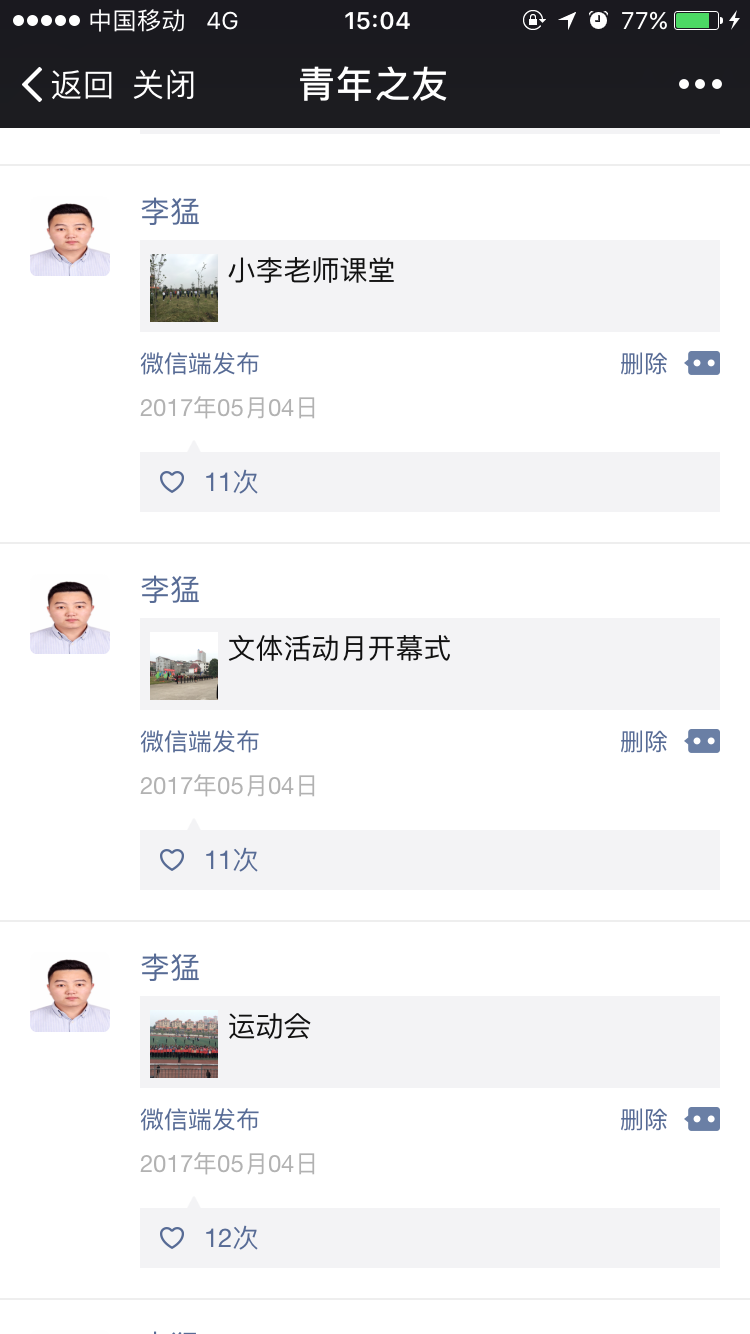Delete the 小李老师课堂 post
The image size is (750, 1334).
[x=643, y=364]
